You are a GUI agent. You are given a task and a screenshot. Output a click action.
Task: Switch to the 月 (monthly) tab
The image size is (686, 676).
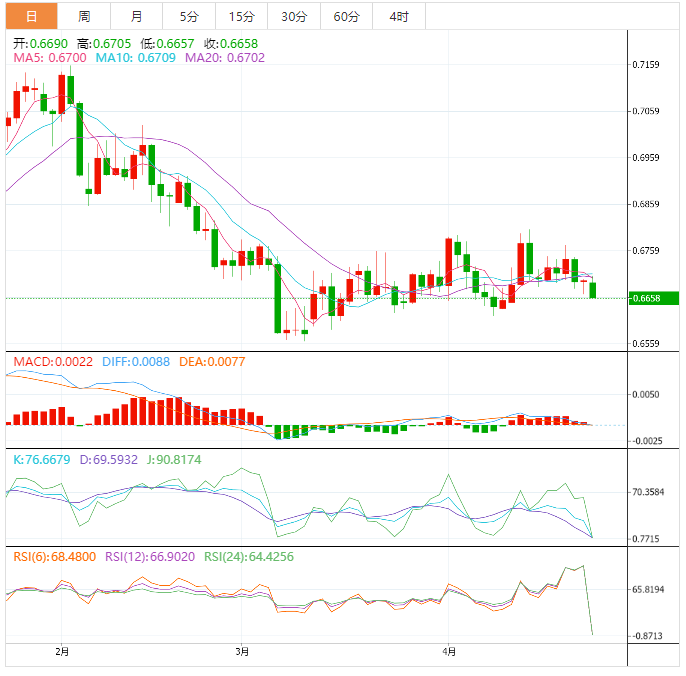pyautogui.click(x=136, y=17)
